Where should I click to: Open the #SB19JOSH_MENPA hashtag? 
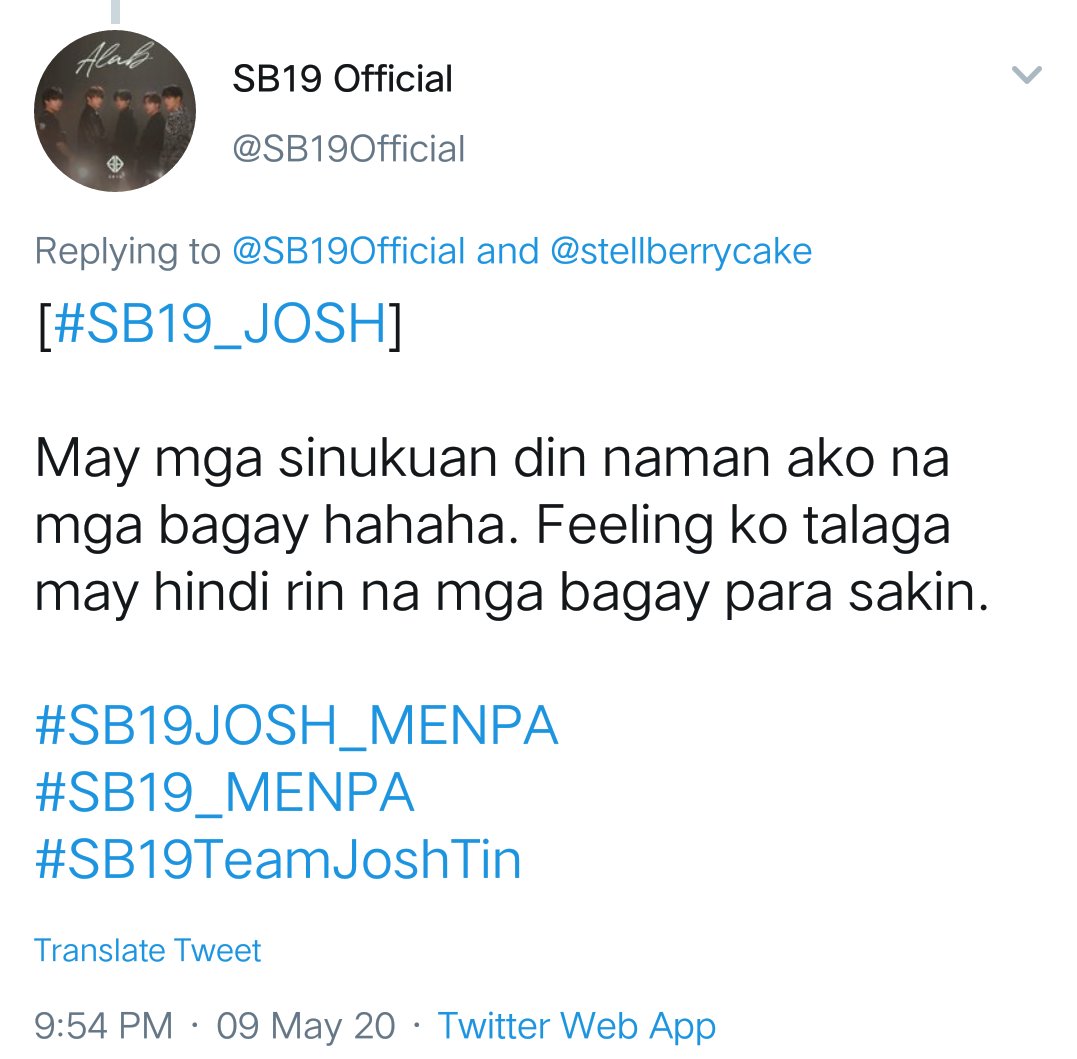click(x=296, y=725)
